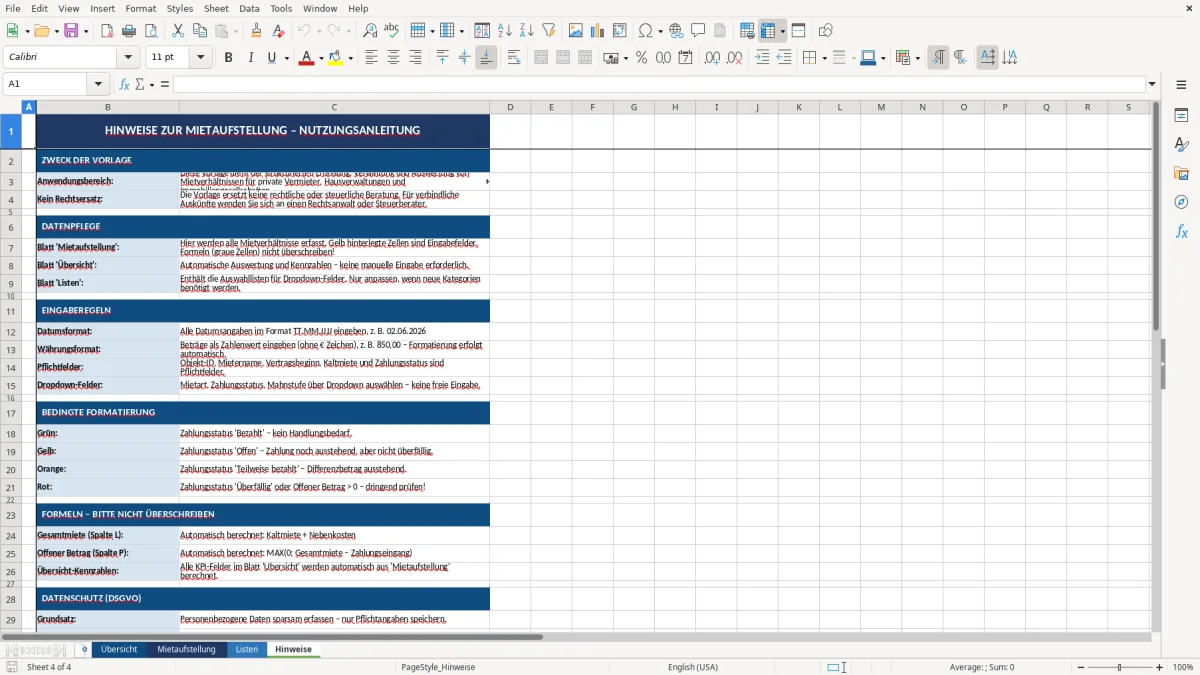This screenshot has height=675, width=1200.
Task: Click in the formula input line
Action: point(659,84)
